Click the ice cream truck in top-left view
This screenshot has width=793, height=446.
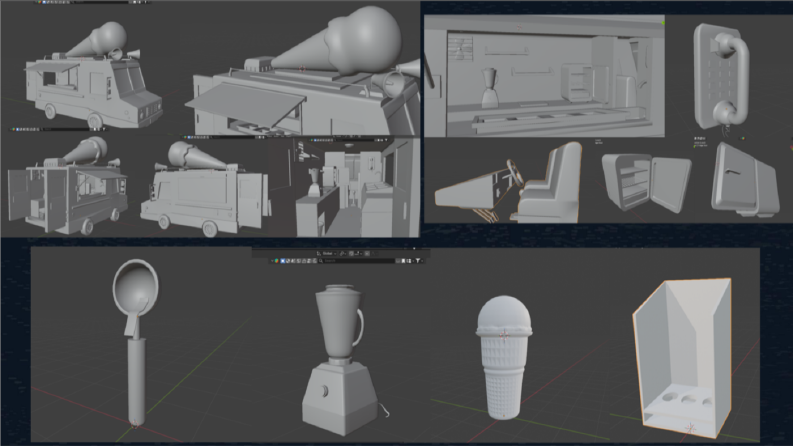(x=94, y=74)
